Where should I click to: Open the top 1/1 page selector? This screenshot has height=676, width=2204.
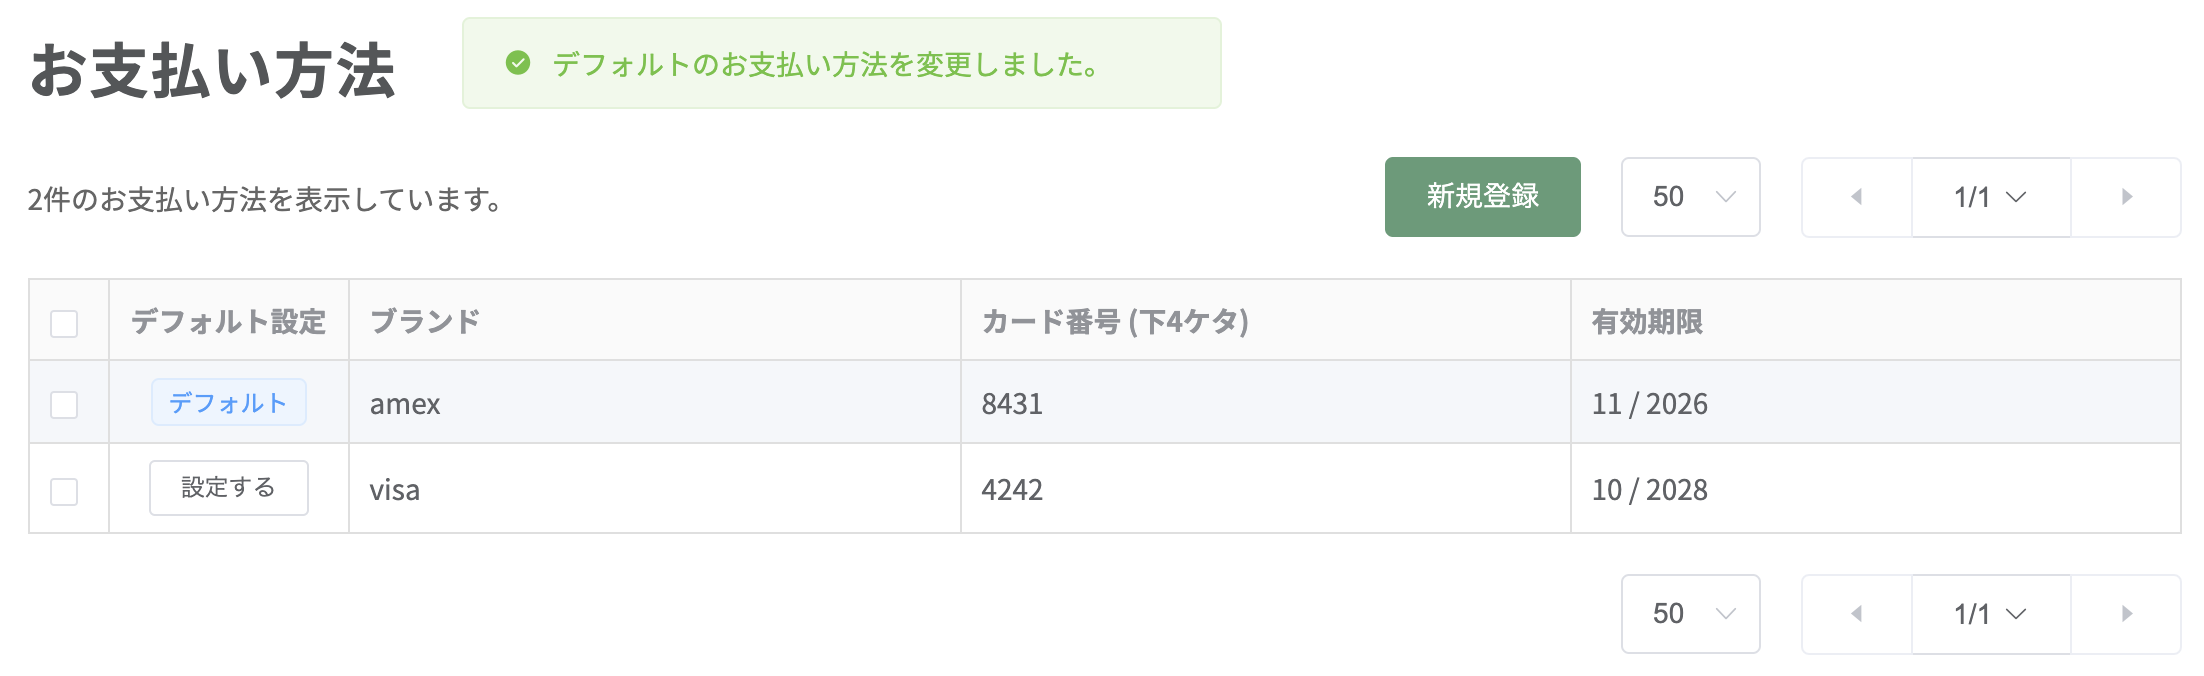(x=1991, y=197)
